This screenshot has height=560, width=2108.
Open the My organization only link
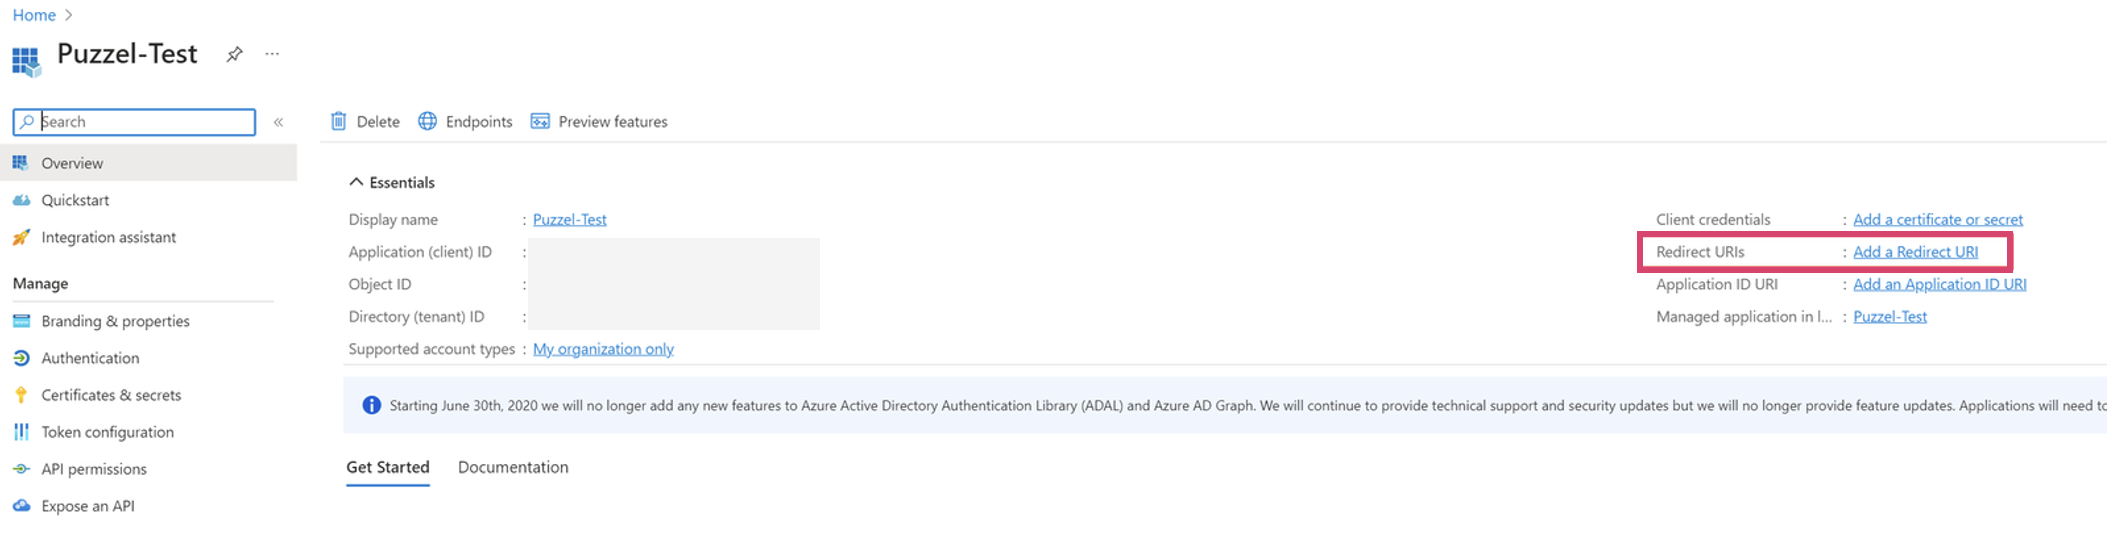point(603,349)
